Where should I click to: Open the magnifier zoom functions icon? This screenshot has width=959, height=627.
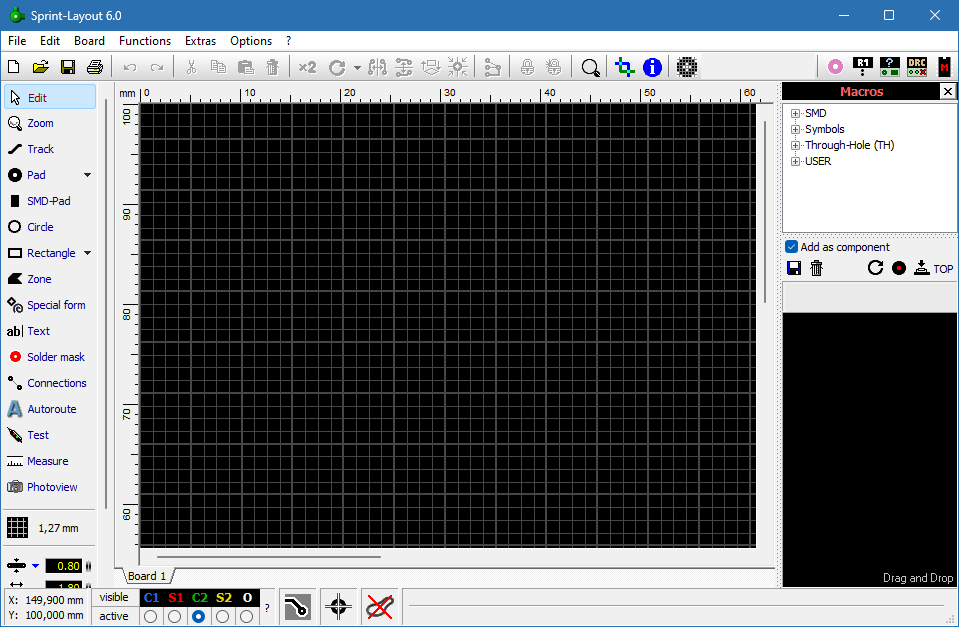[x=590, y=67]
